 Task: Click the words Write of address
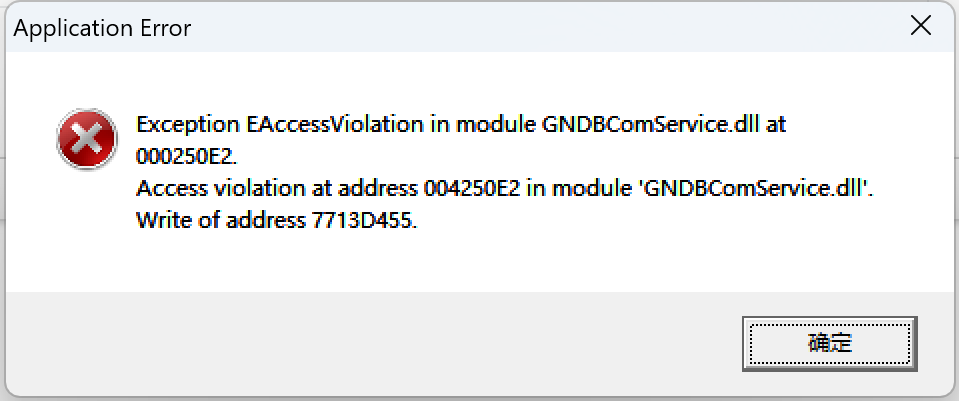(221, 220)
